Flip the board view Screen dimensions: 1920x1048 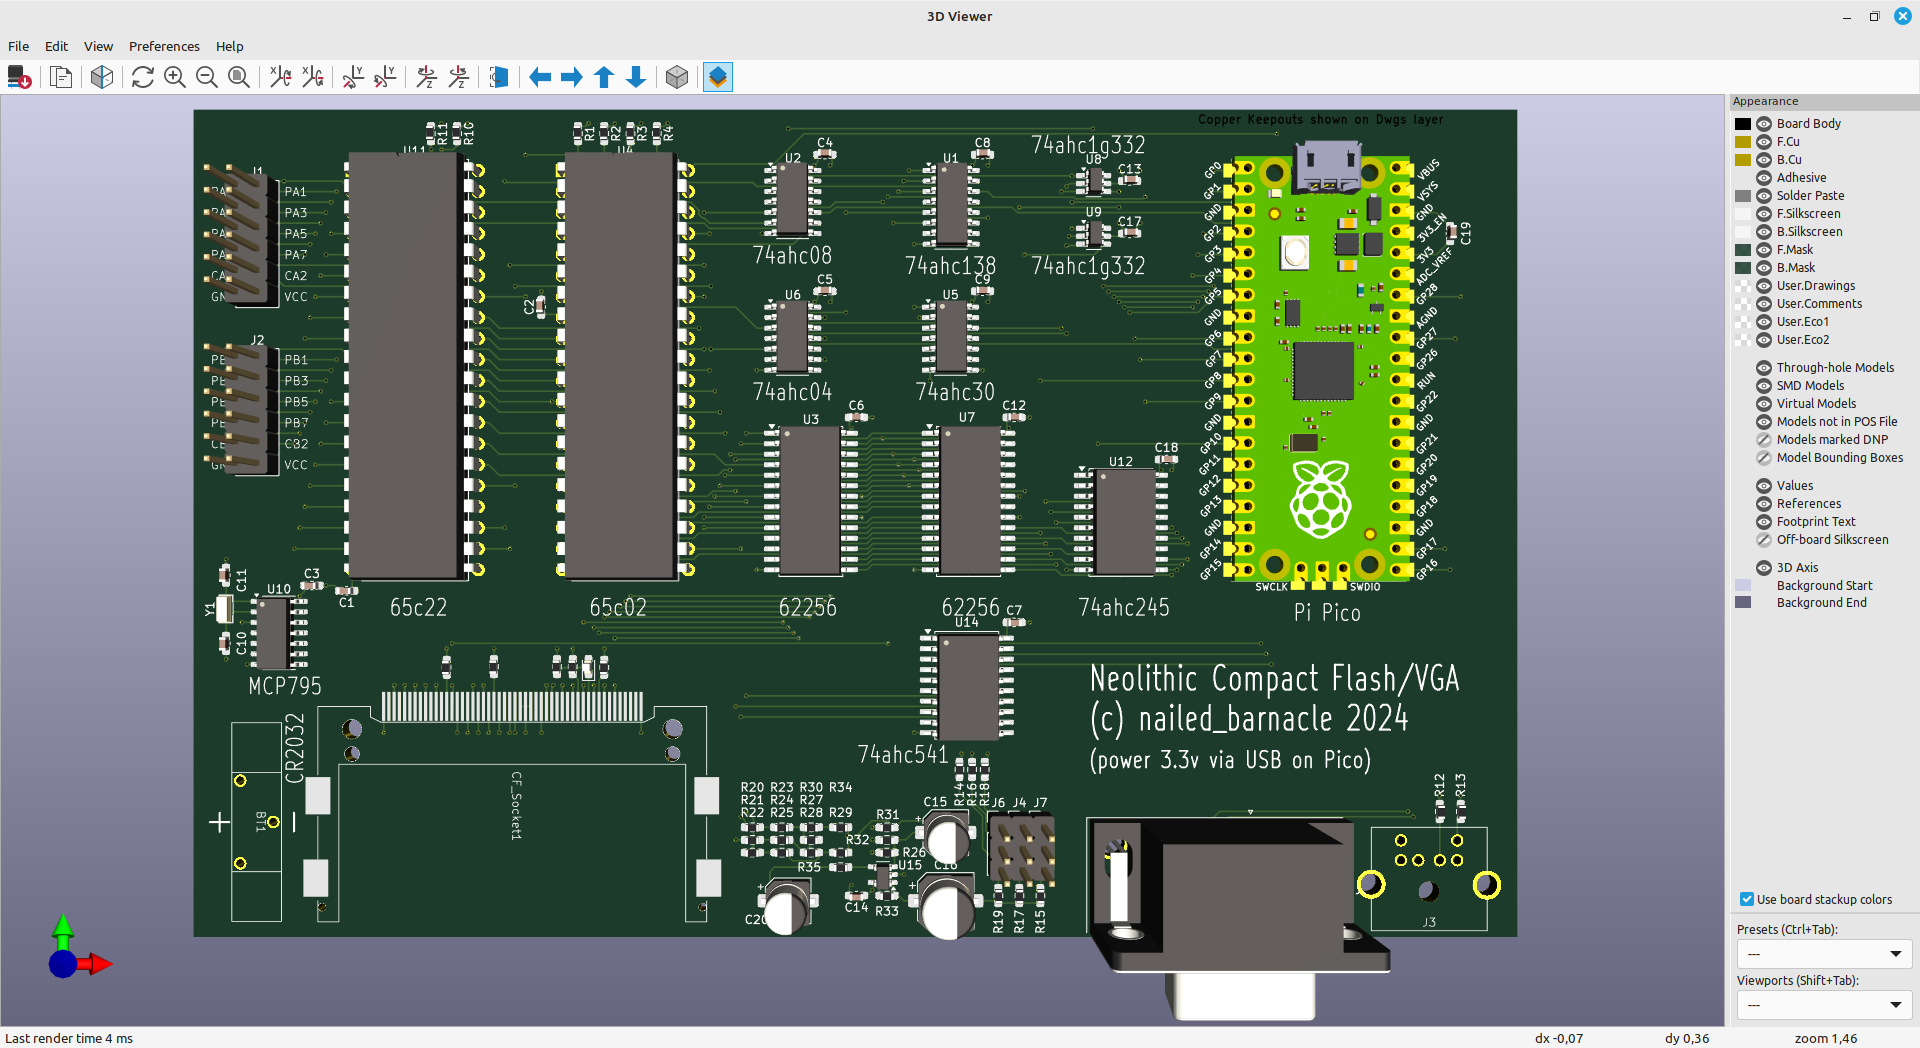[x=499, y=77]
